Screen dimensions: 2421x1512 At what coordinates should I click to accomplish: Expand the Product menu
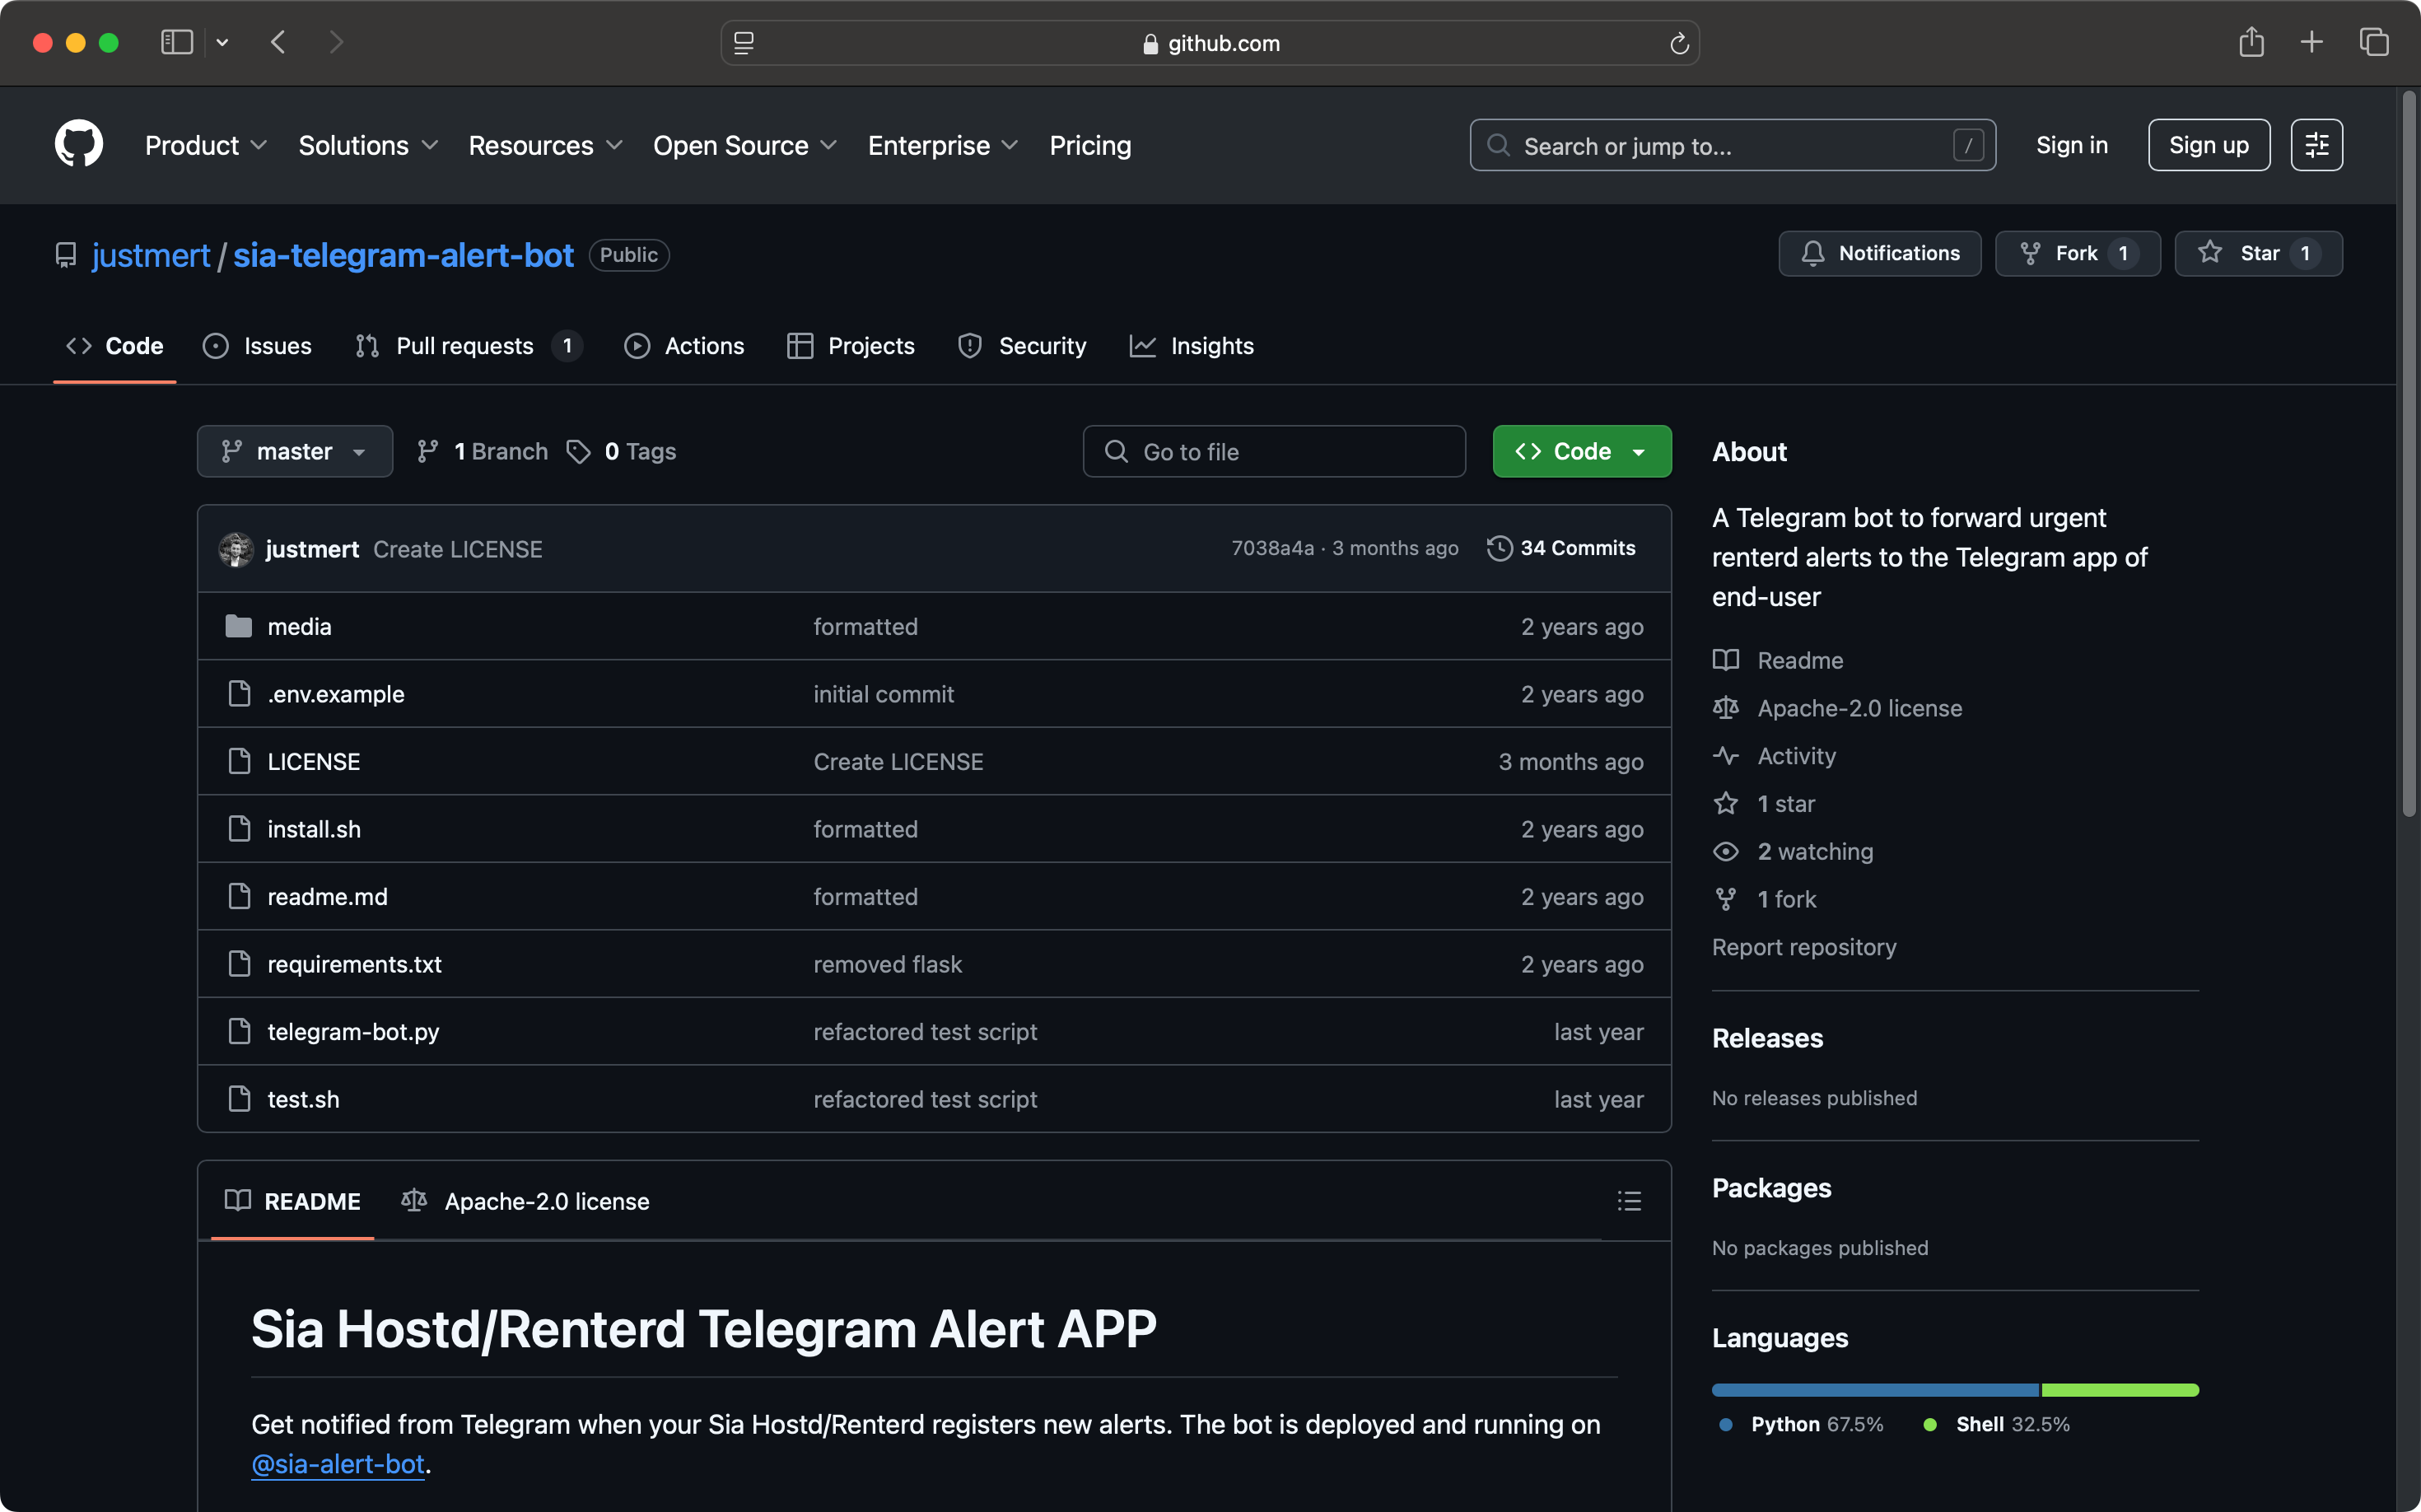click(x=206, y=145)
